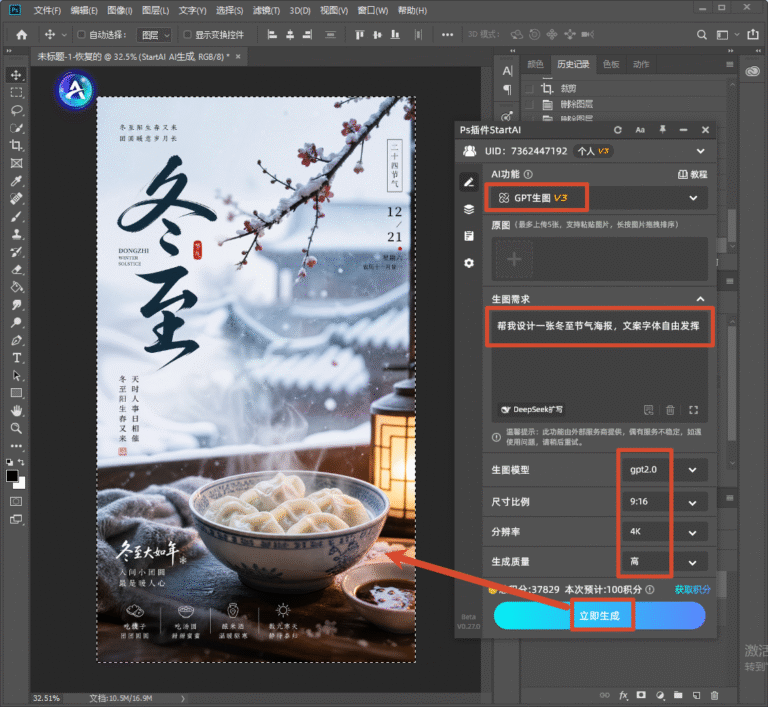The height and width of the screenshot is (707, 768).
Task: Click the Aa font size icon in StartAI
Action: (640, 130)
